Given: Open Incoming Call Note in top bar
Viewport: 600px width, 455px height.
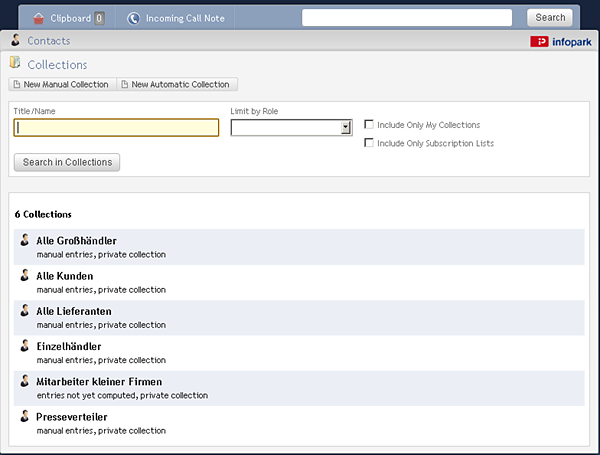Looking at the screenshot, I should (x=175, y=18).
